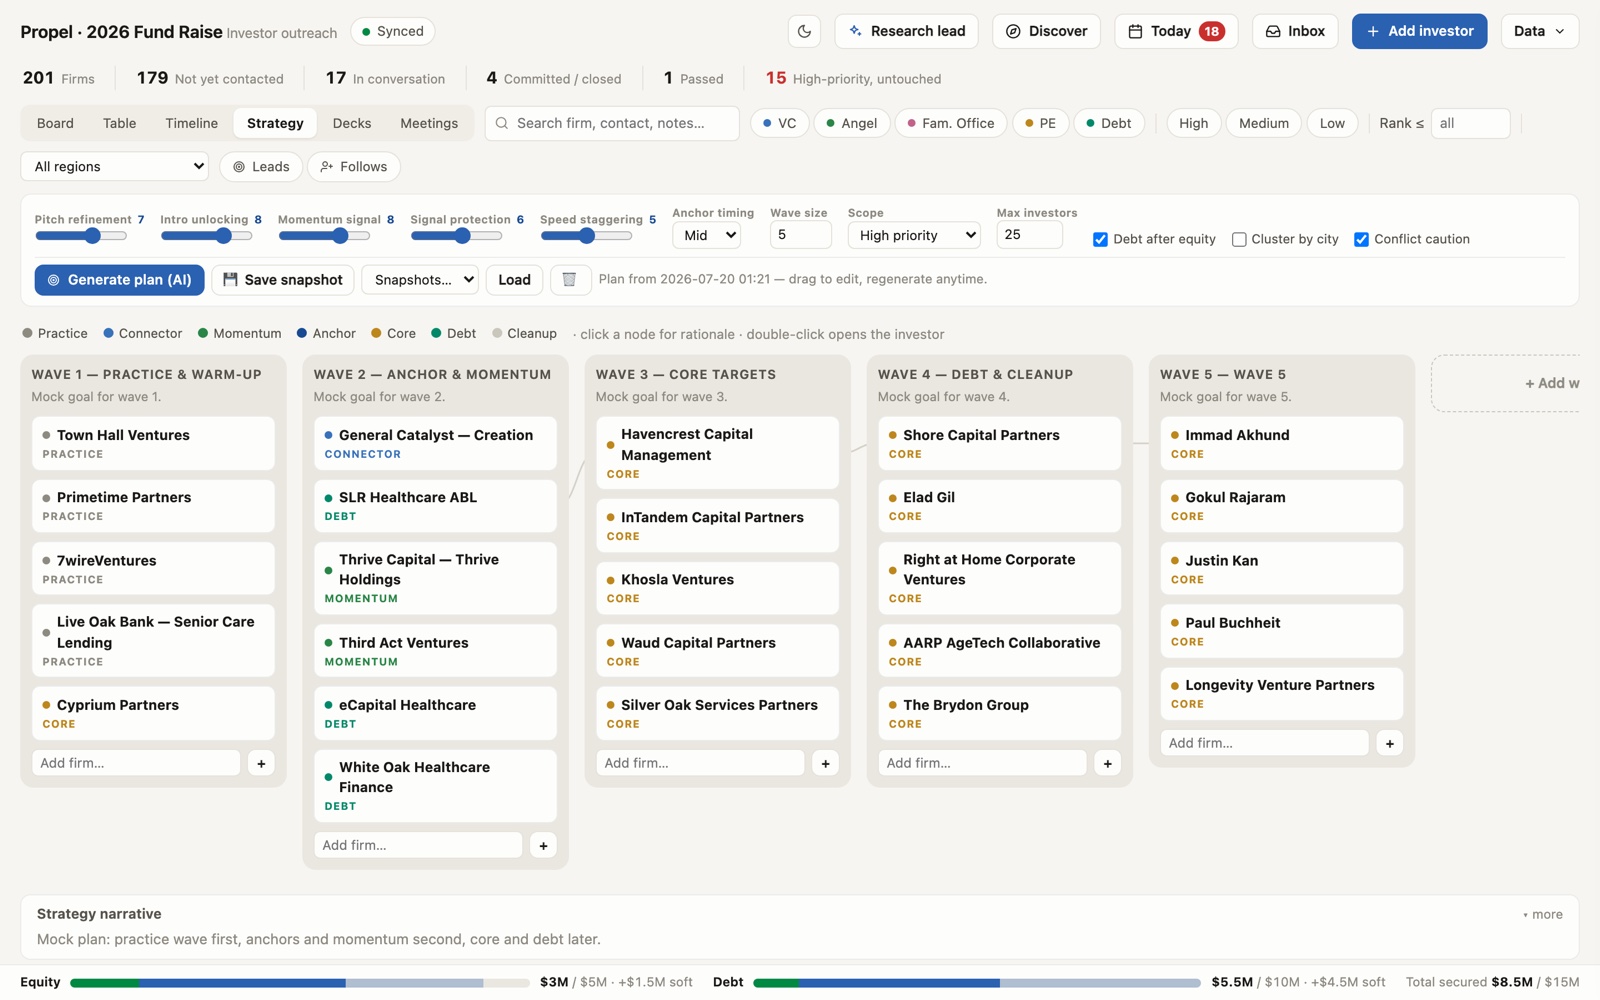The width and height of the screenshot is (1600, 1000).
Task: Select the Elad Gil card
Action: (x=999, y=506)
